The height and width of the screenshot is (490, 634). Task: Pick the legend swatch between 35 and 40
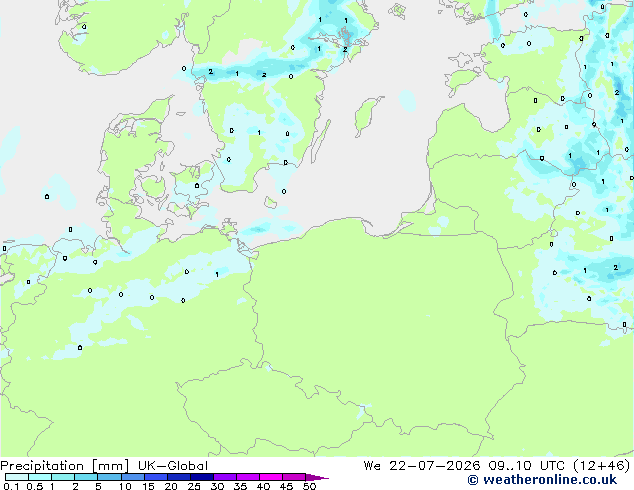click(248, 477)
